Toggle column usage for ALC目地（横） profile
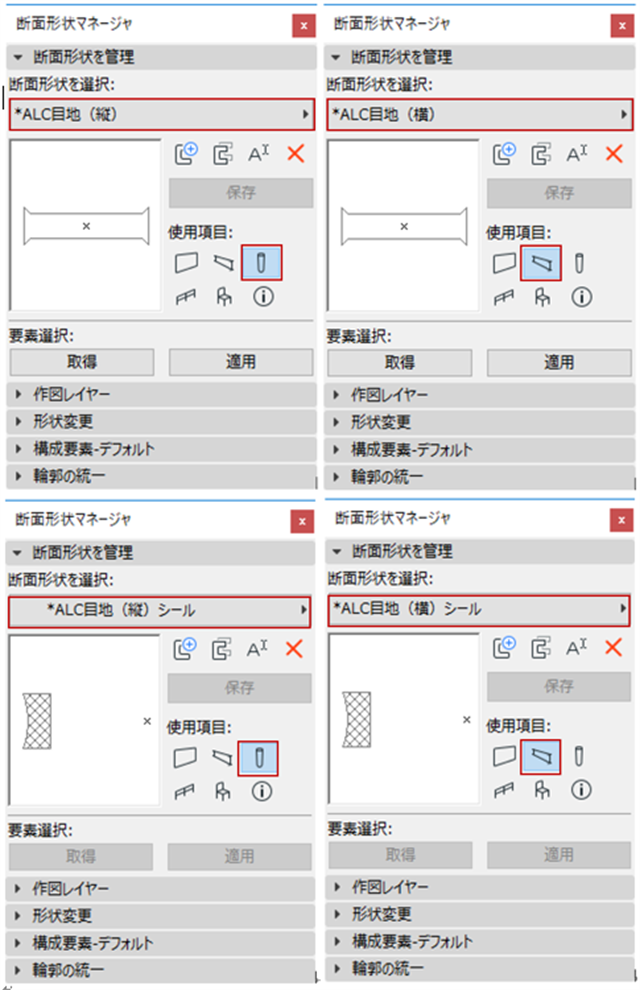 tap(579, 264)
